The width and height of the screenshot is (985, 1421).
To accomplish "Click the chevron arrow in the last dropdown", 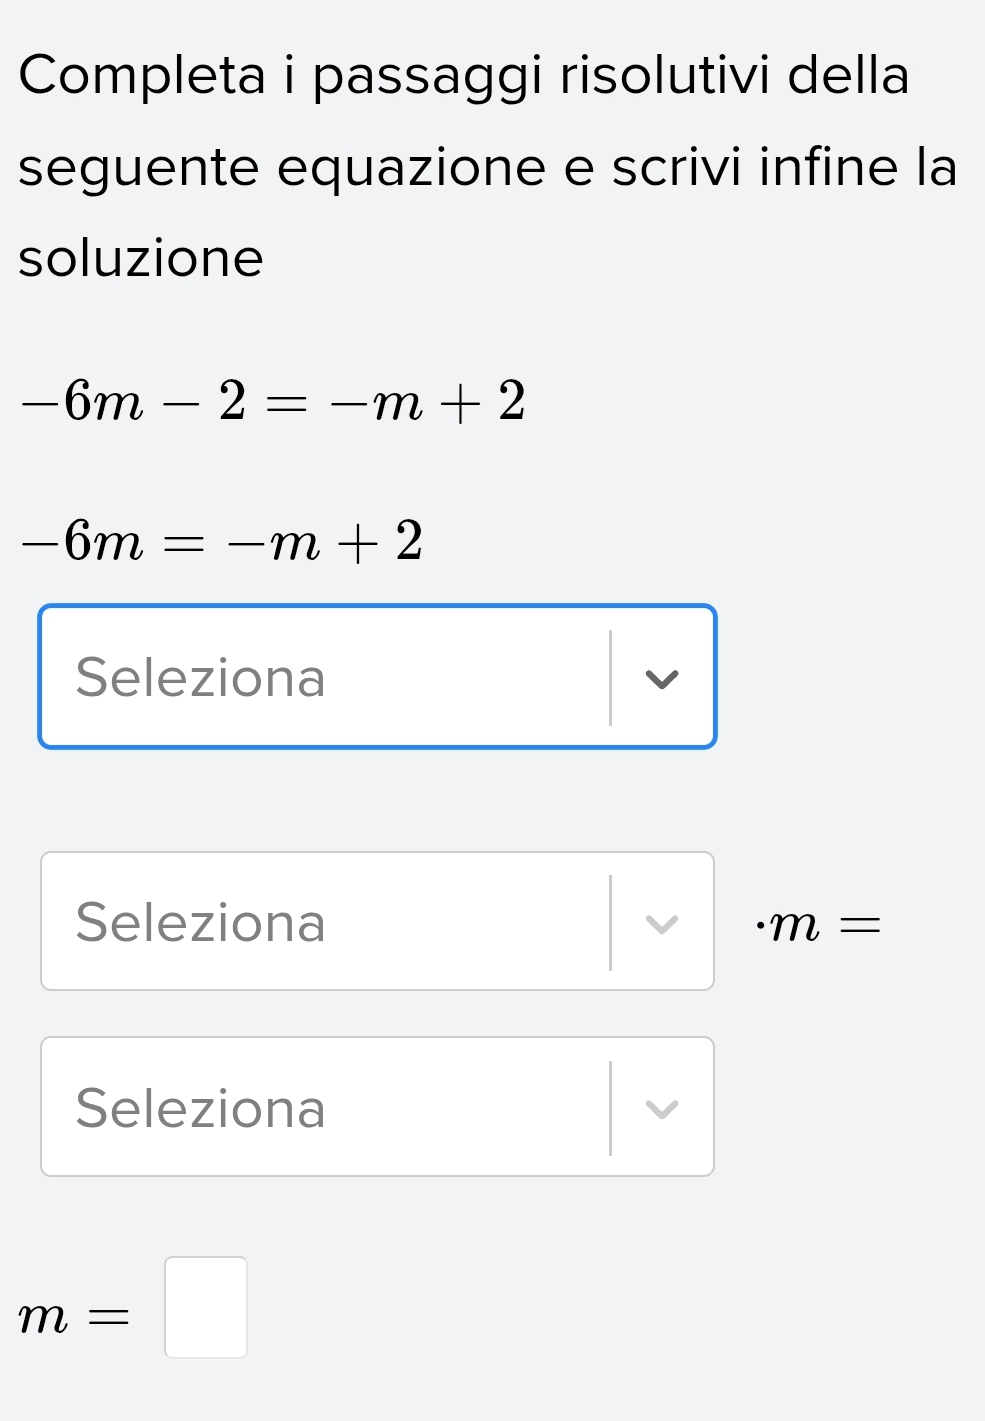I will 662,1109.
